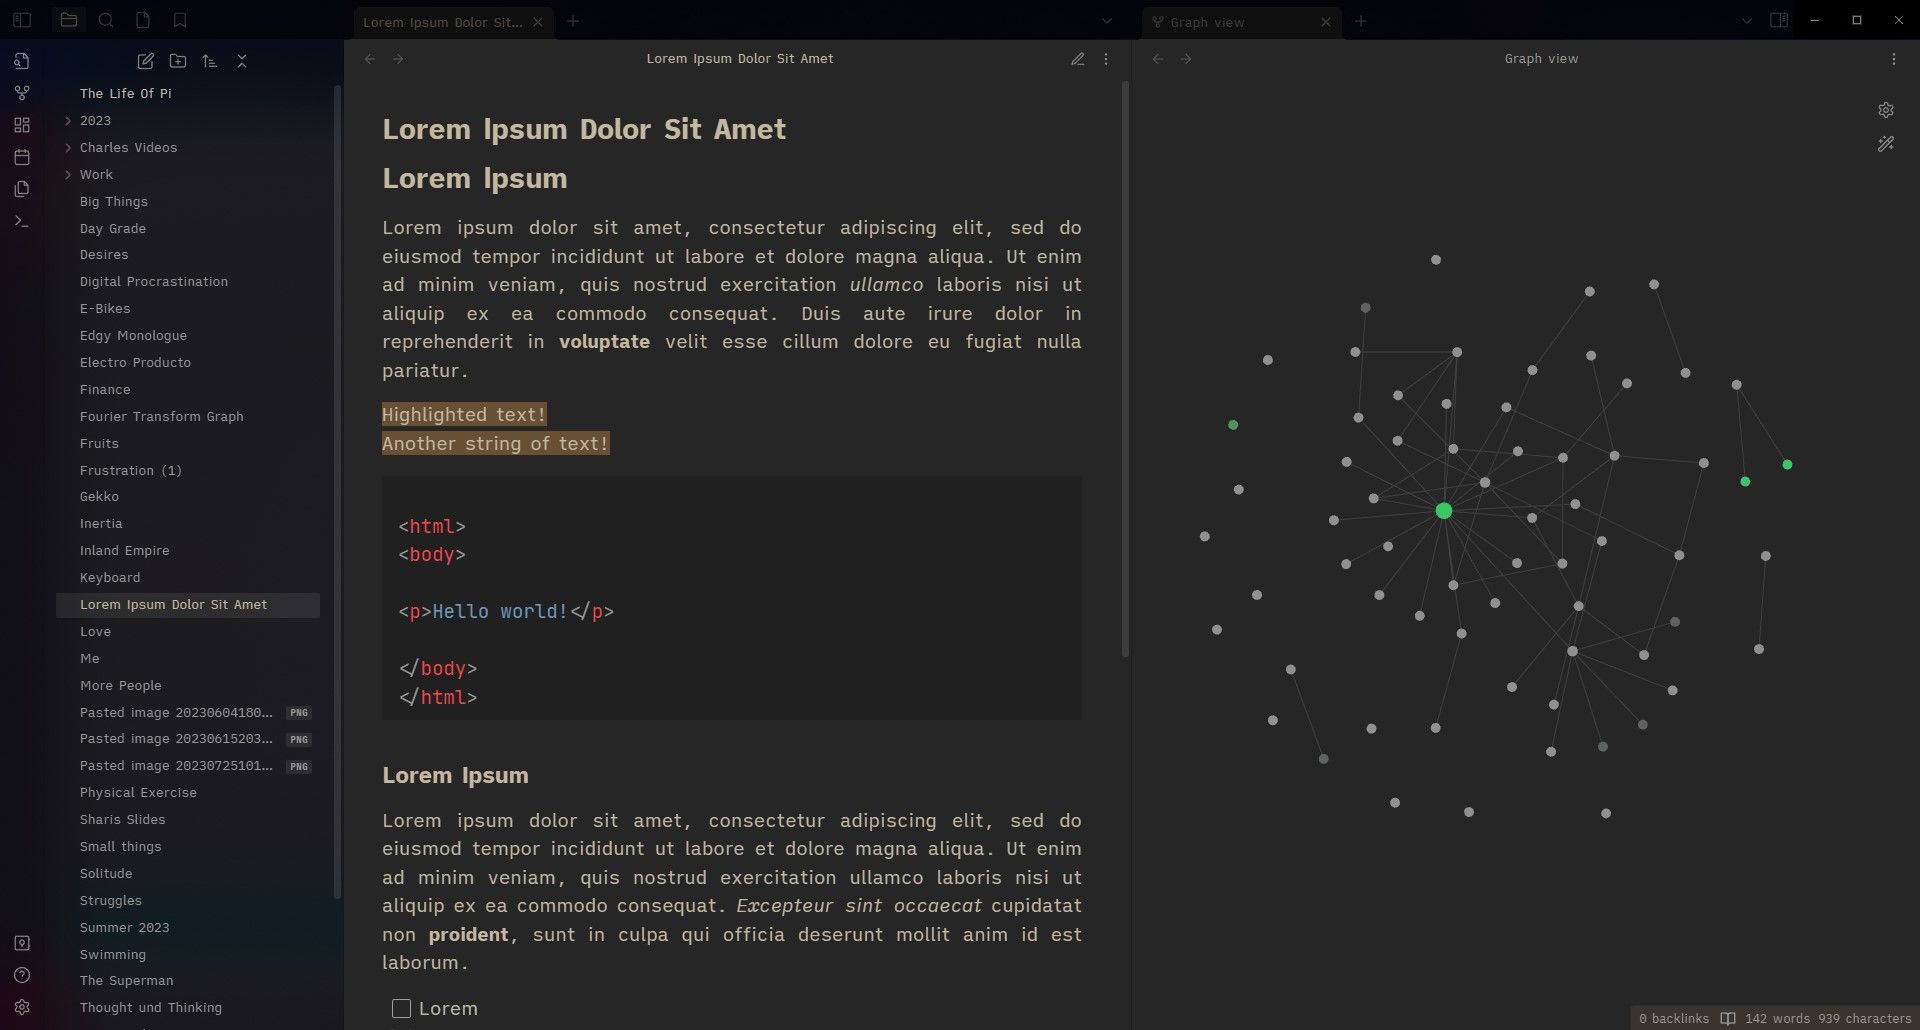Toggle reading mode with the edit pencil icon
The image size is (1920, 1030).
click(1077, 59)
